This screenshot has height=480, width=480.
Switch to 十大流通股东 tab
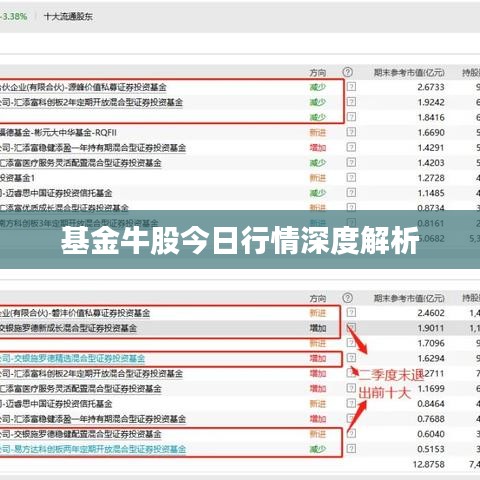[68, 16]
